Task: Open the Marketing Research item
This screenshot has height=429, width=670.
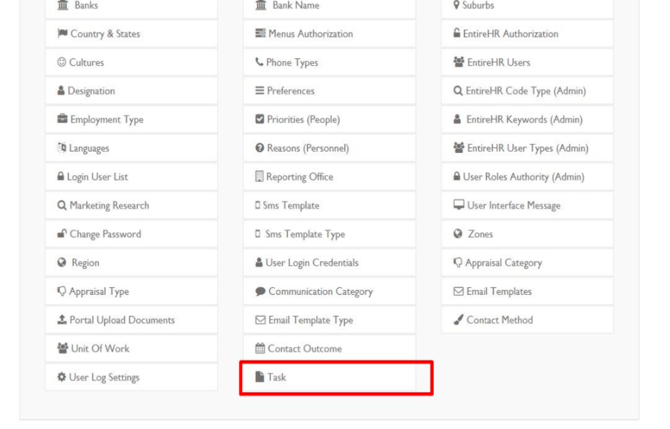Action: [x=131, y=205]
